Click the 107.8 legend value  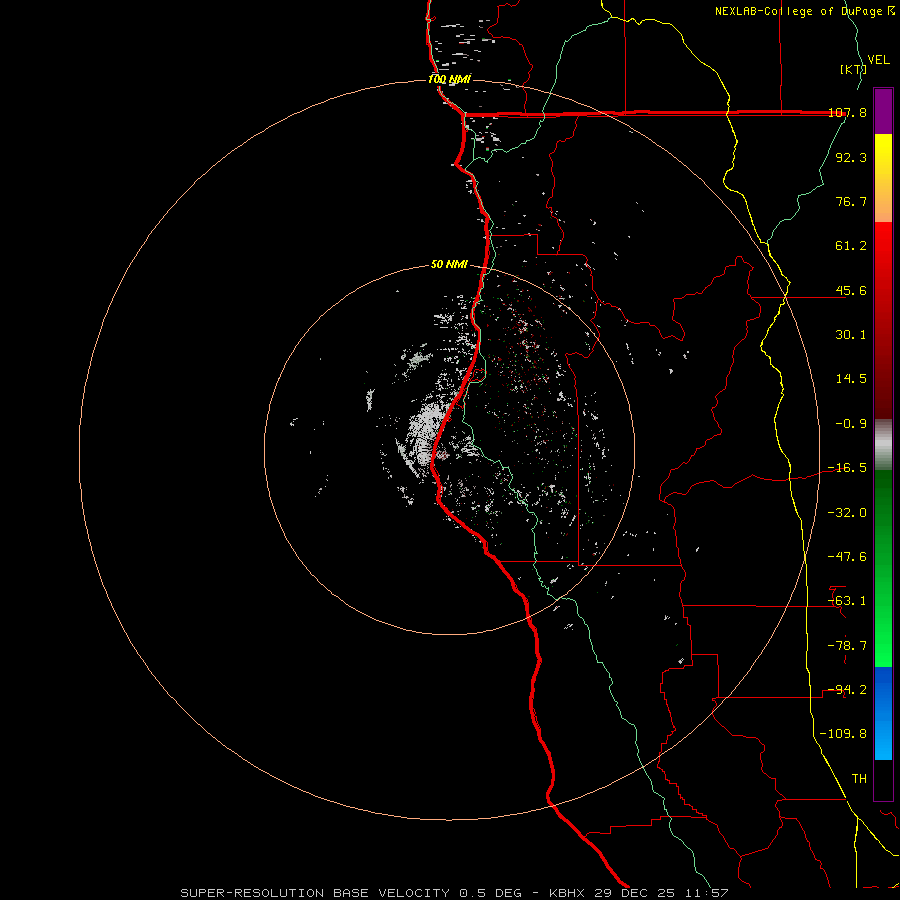click(x=848, y=112)
